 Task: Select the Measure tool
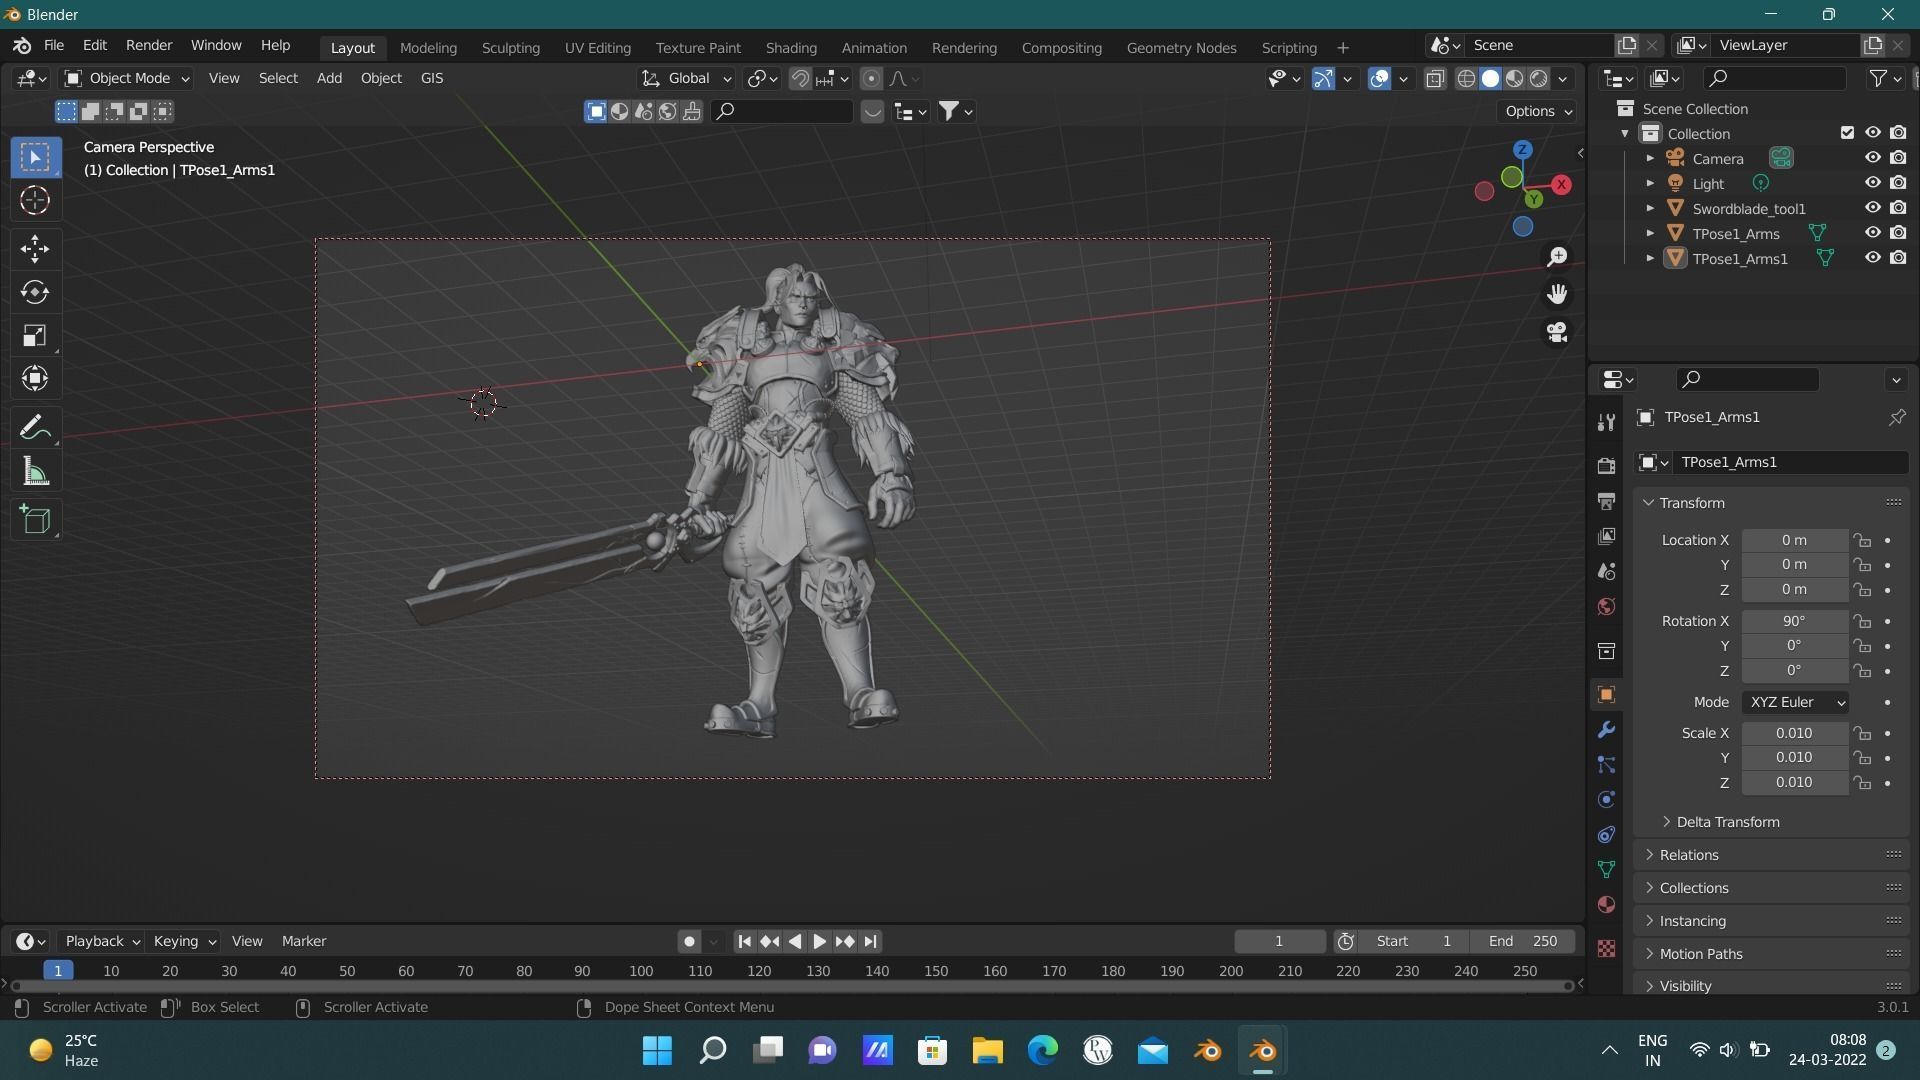(x=34, y=471)
